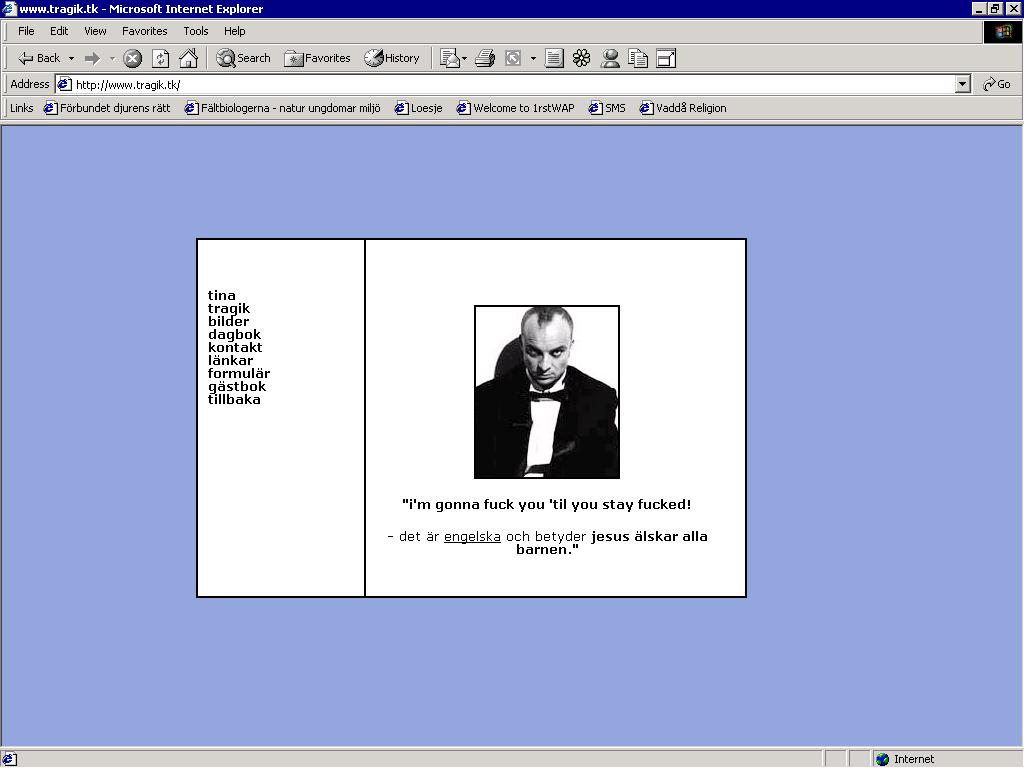Click the Print icon in the toolbar

point(485,59)
